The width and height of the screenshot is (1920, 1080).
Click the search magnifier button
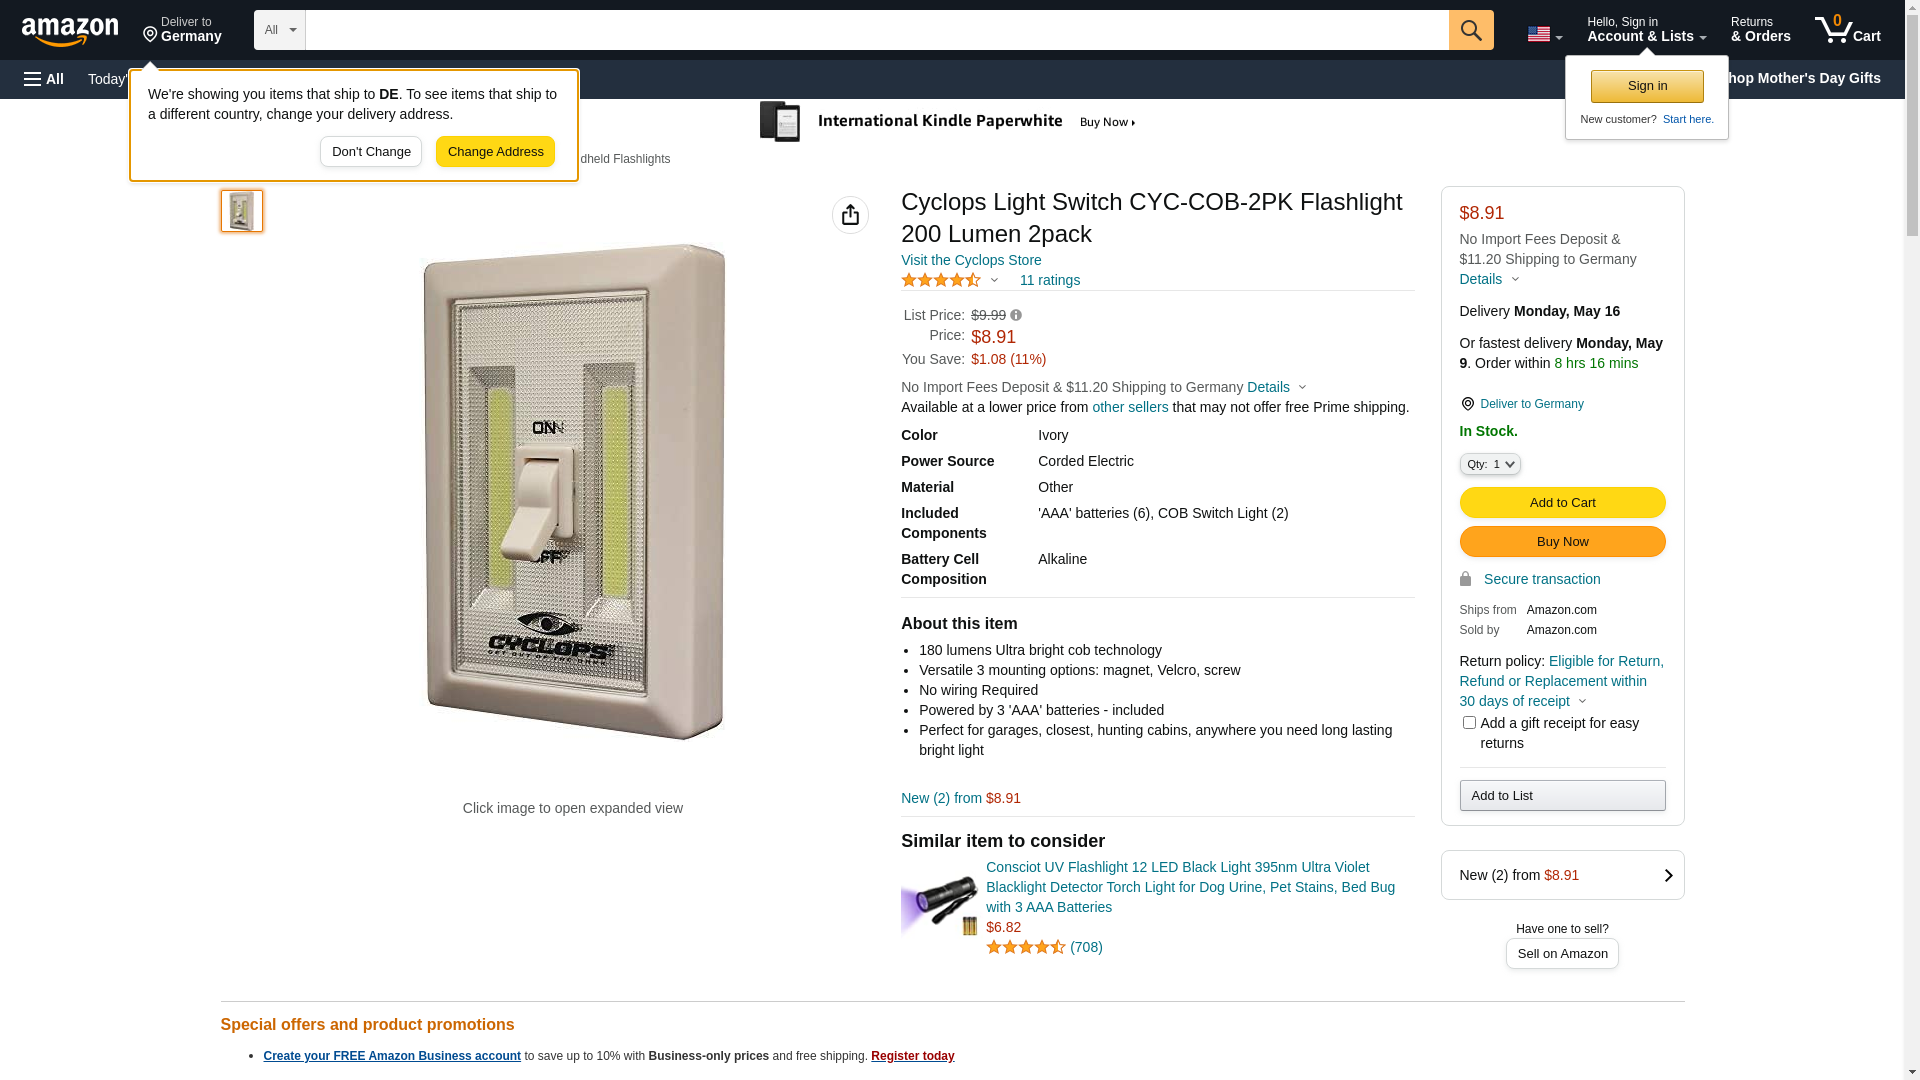(x=1471, y=30)
